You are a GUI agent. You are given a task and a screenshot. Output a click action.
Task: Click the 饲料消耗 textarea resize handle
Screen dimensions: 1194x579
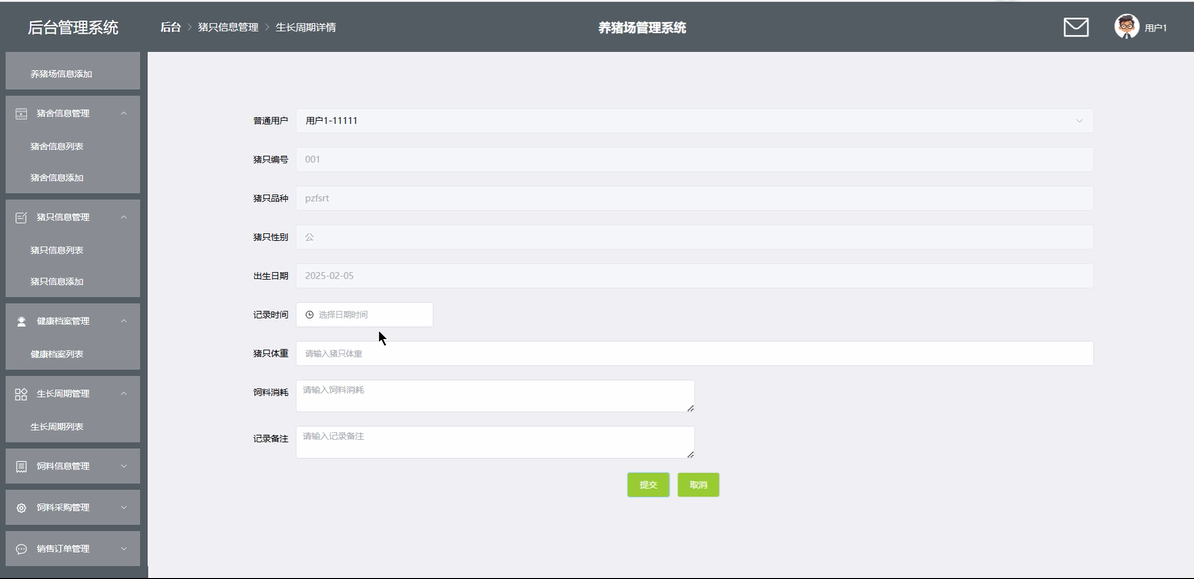(690, 408)
